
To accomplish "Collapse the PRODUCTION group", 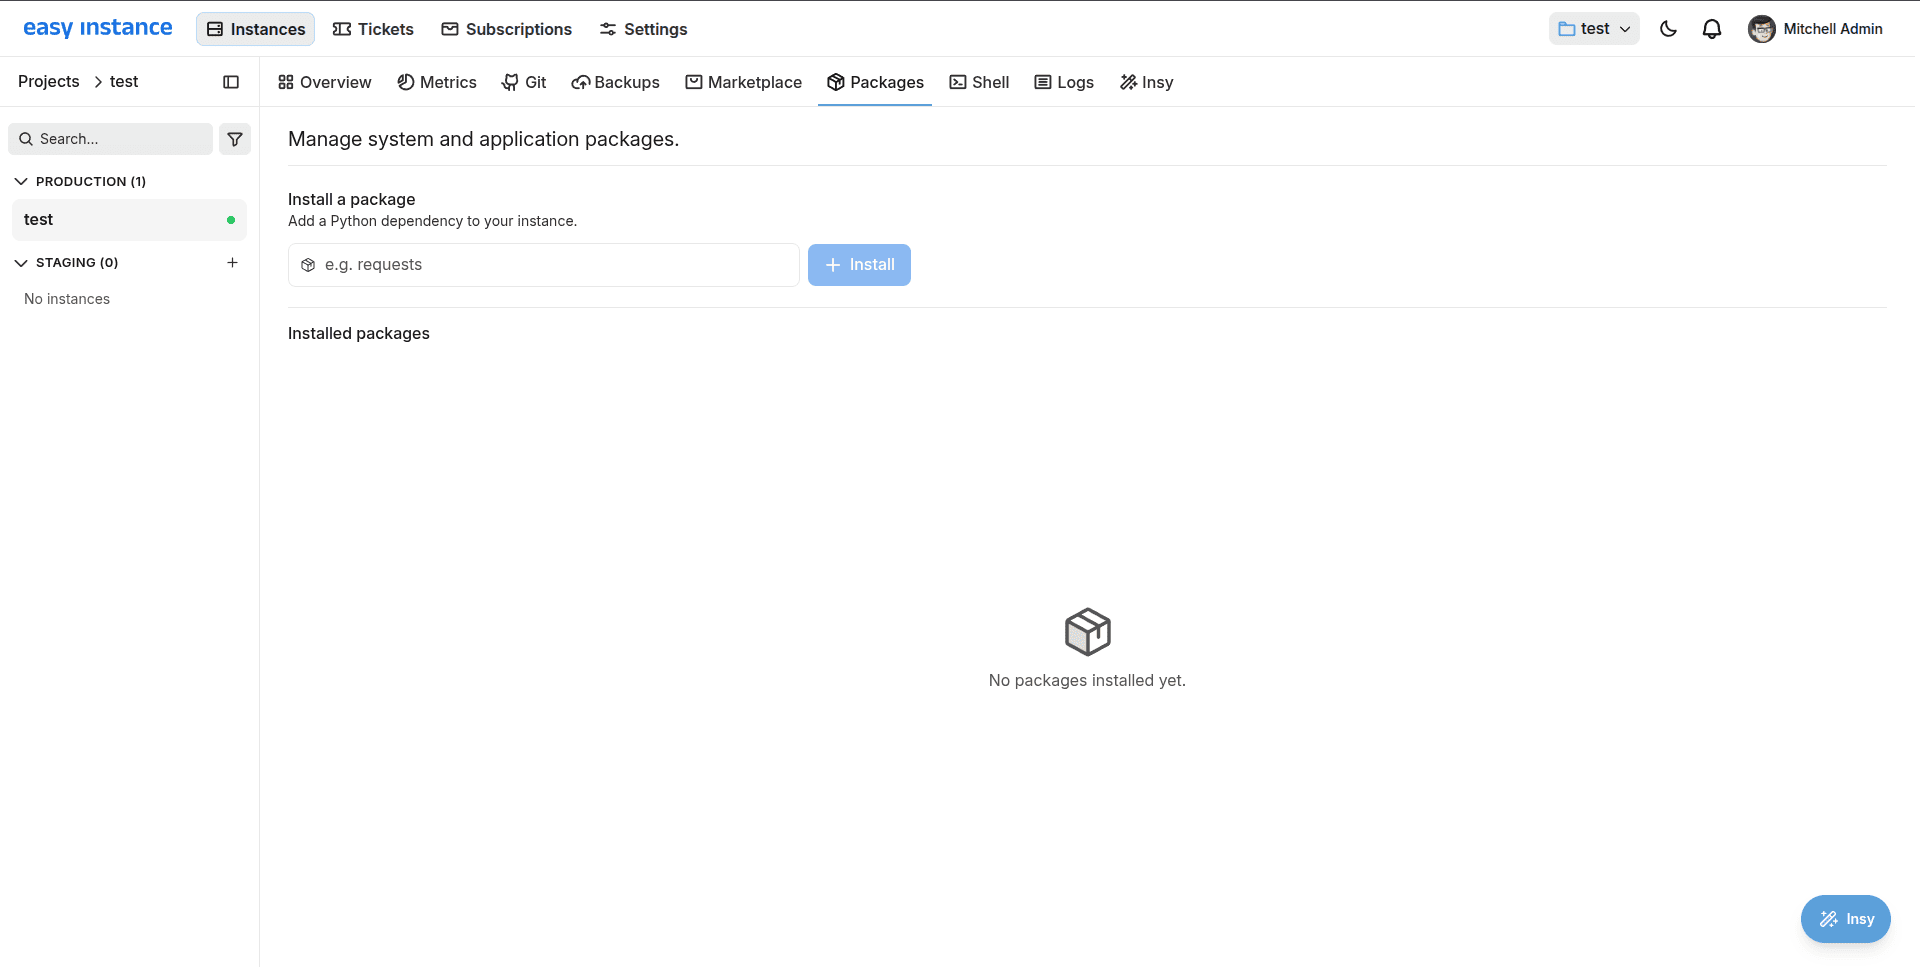I will pyautogui.click(x=80, y=181).
